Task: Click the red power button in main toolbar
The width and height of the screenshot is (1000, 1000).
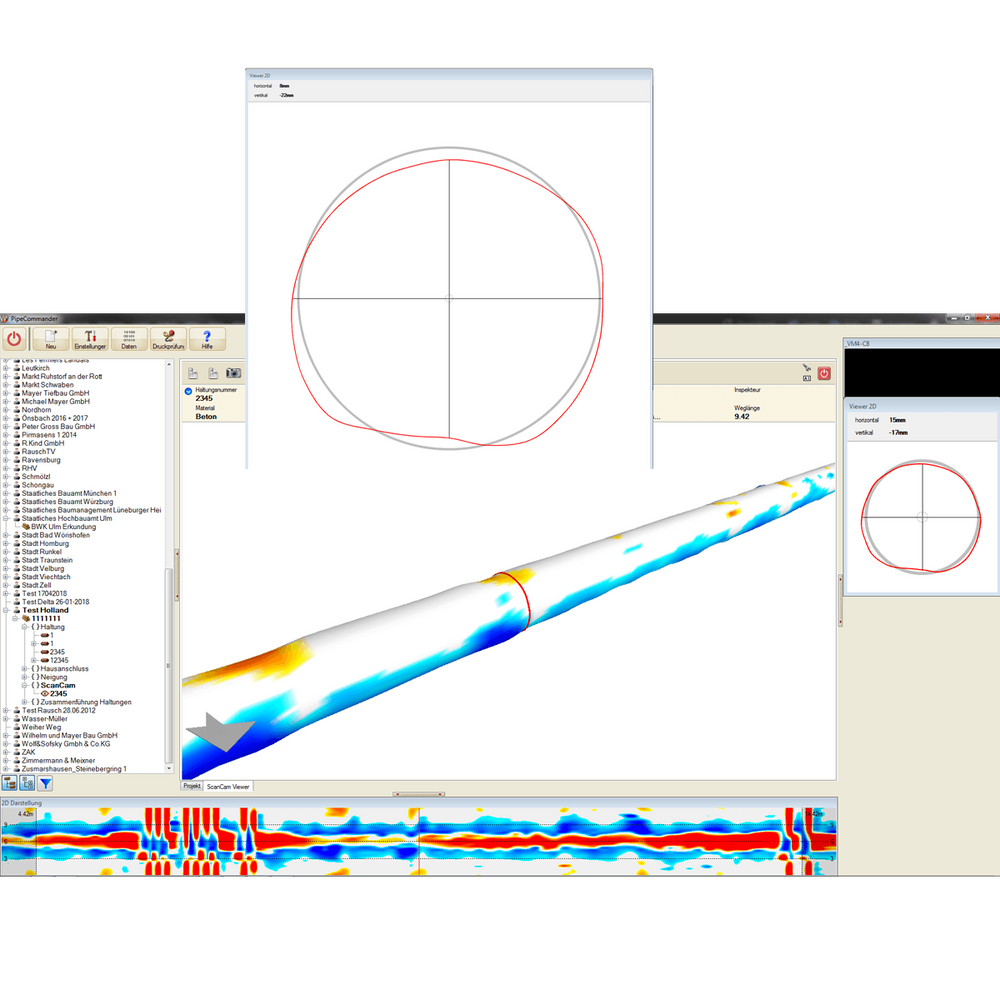Action: [x=14, y=339]
